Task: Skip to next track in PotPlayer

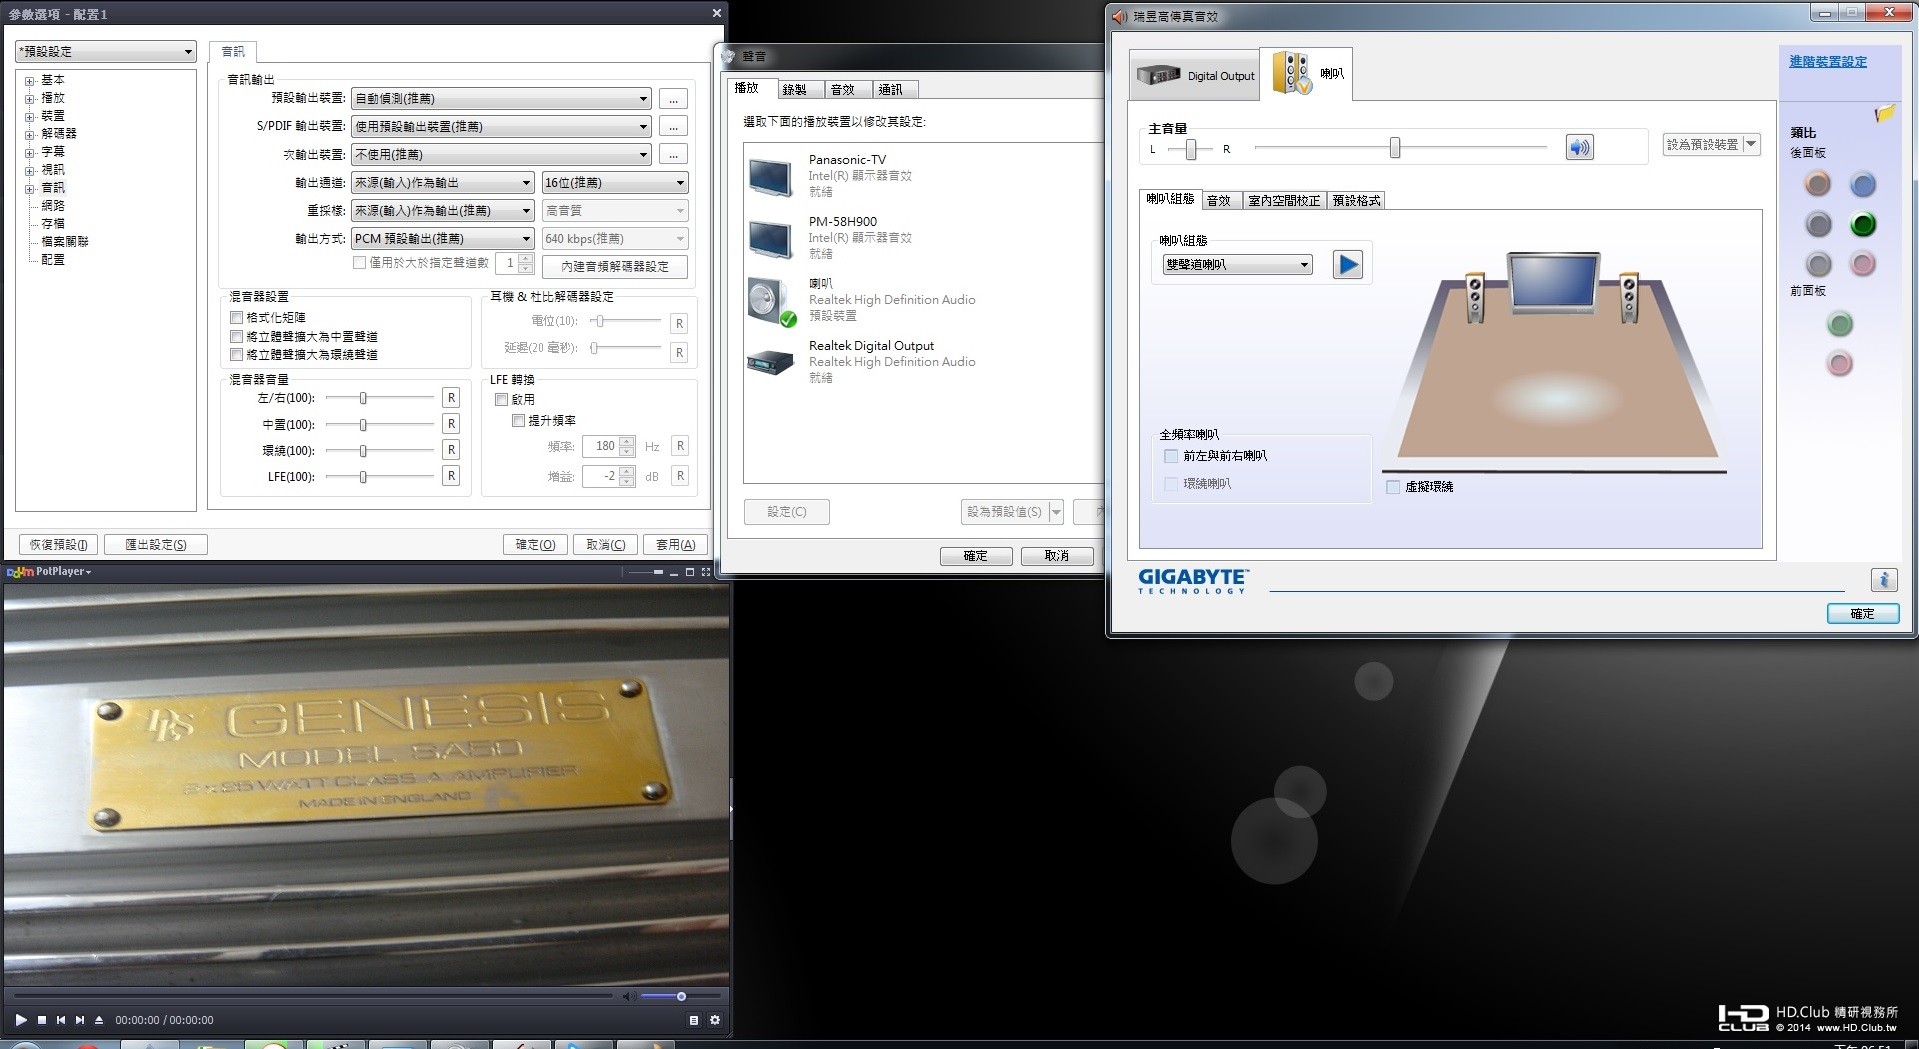Action: point(80,1020)
